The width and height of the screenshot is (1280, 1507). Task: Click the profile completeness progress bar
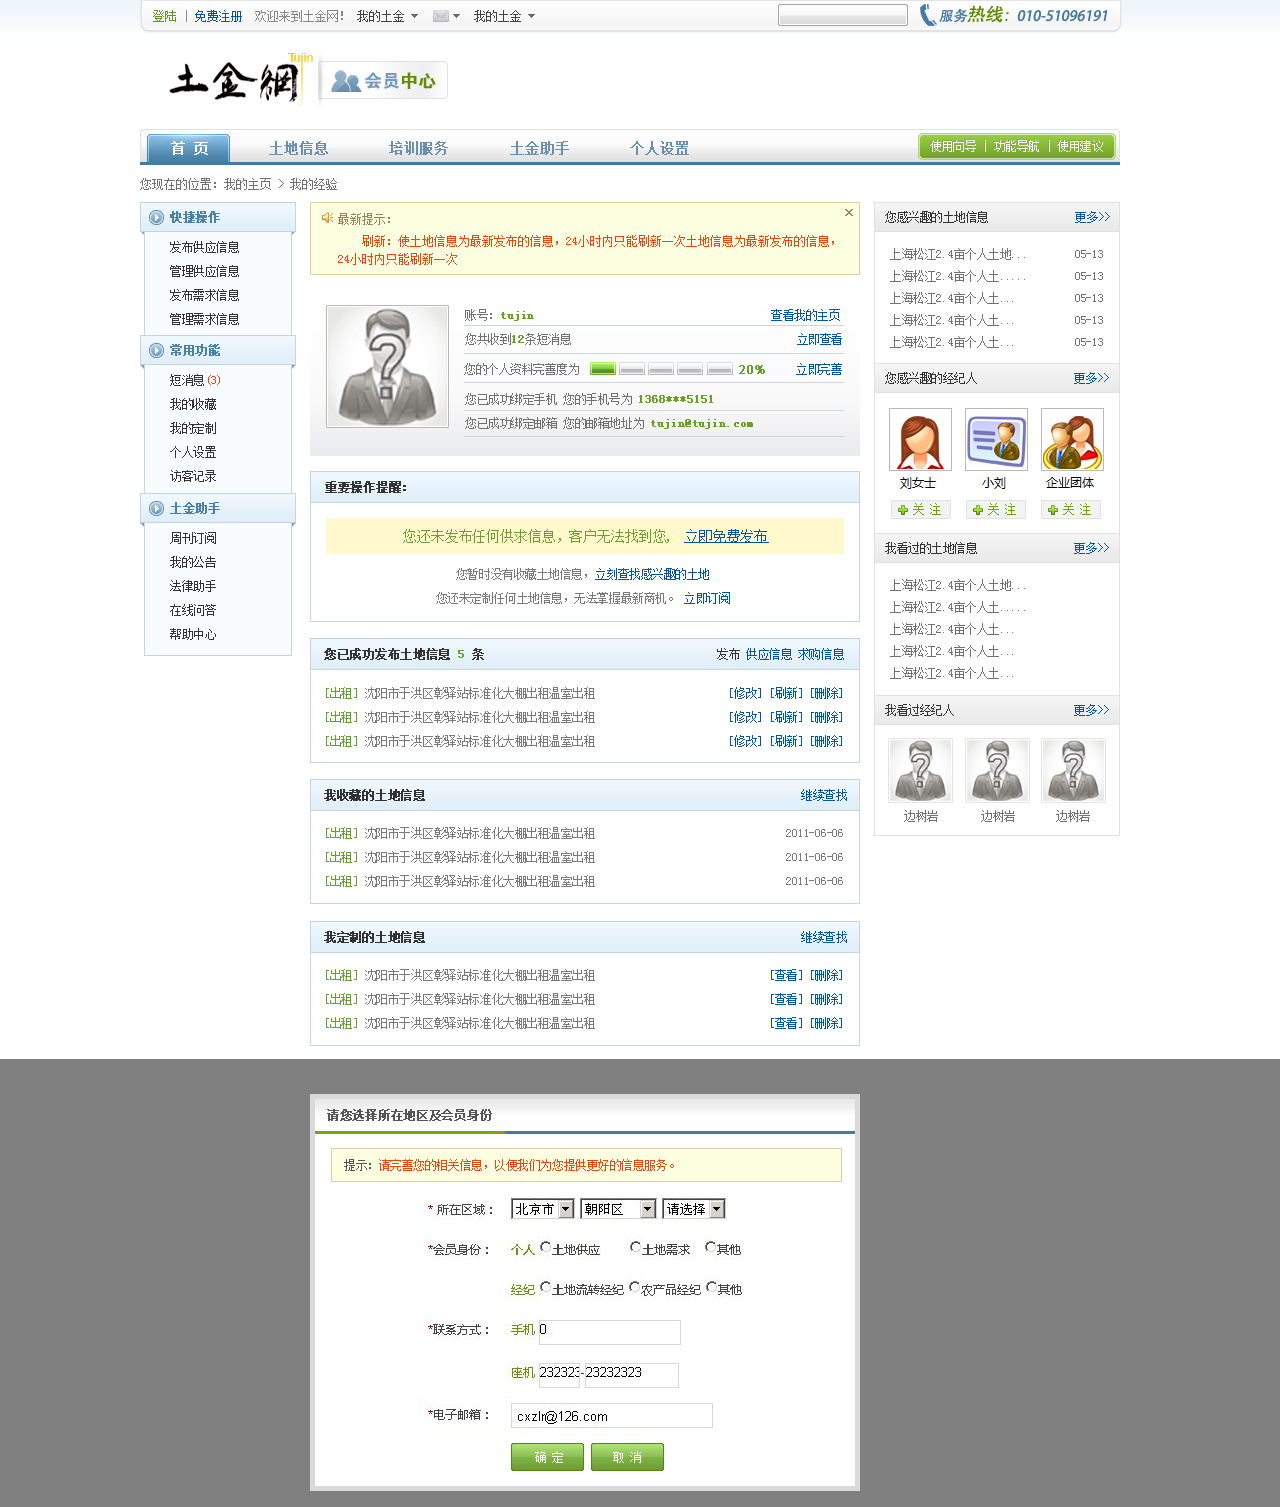(661, 369)
